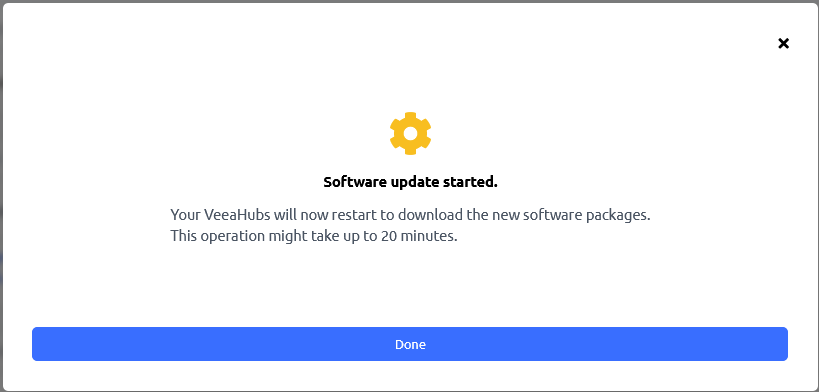Click the yellow gear update icon

(411, 133)
